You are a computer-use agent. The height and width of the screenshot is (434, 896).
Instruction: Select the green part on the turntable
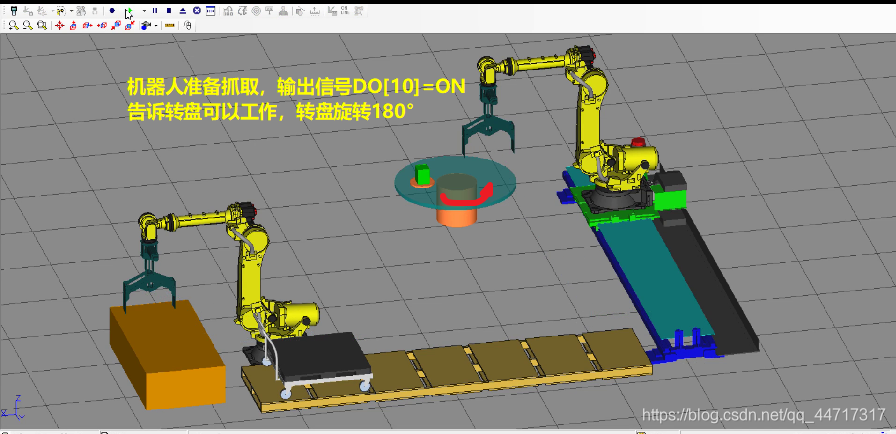tap(423, 174)
